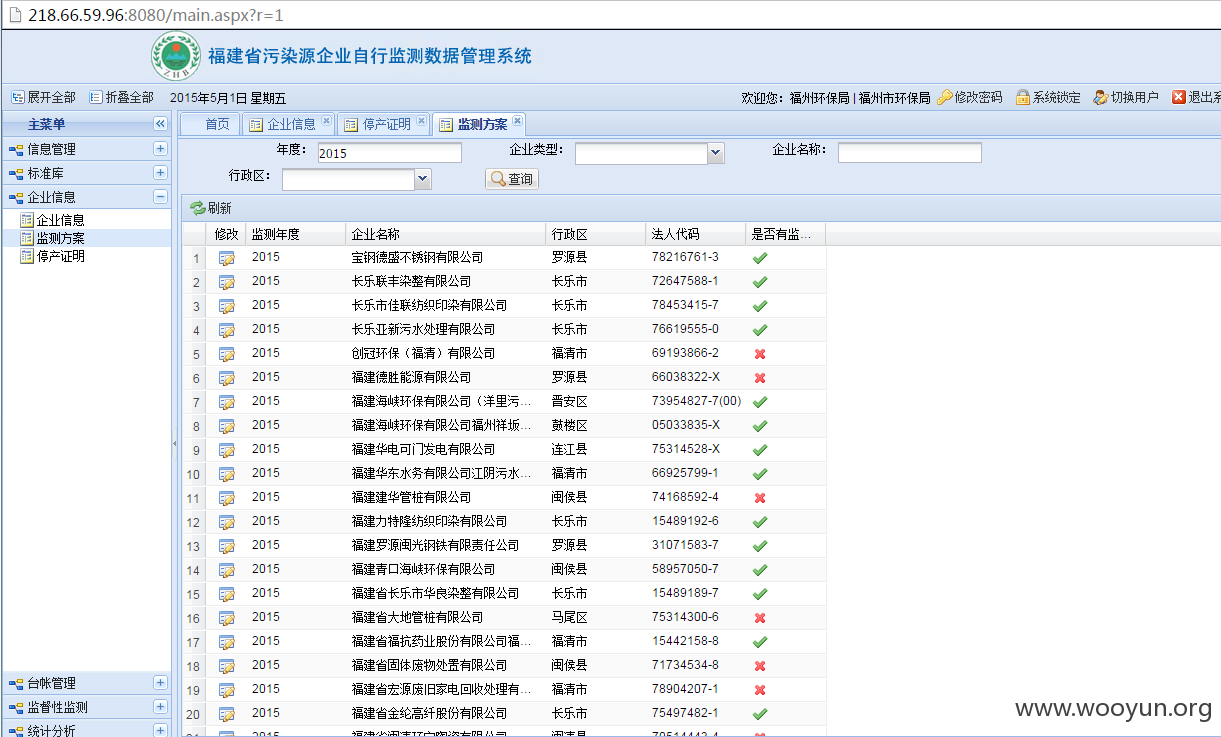Click edit icon for 长乐亚新污水处理有限公司
This screenshot has width=1221, height=737.
point(227,330)
